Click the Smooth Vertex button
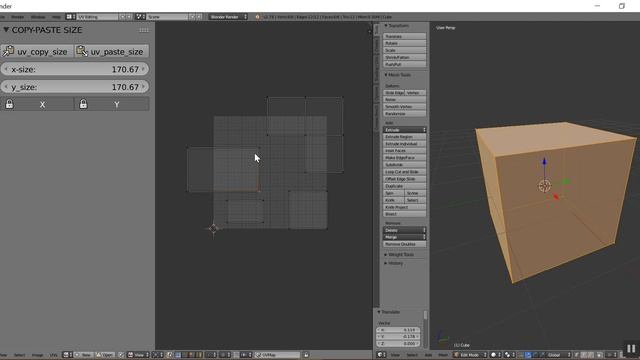The height and width of the screenshot is (360, 640). [x=404, y=107]
